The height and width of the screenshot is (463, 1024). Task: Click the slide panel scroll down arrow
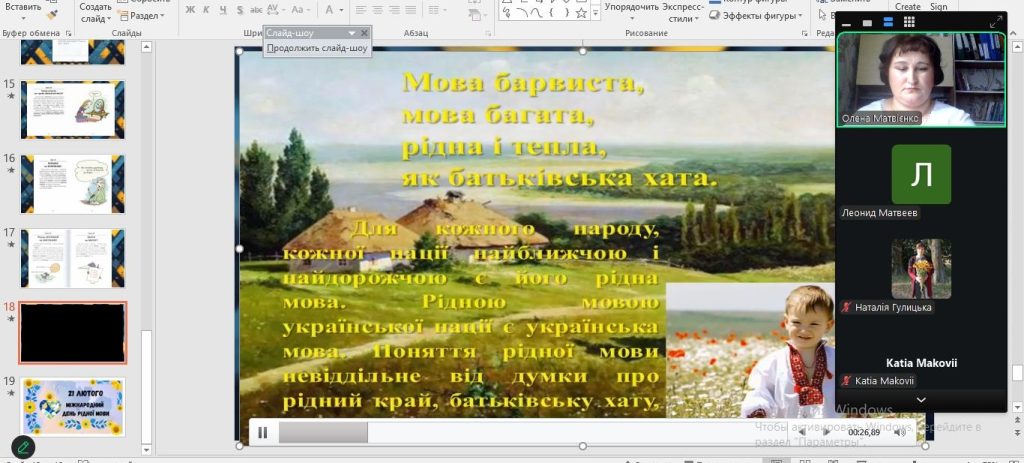tap(146, 450)
